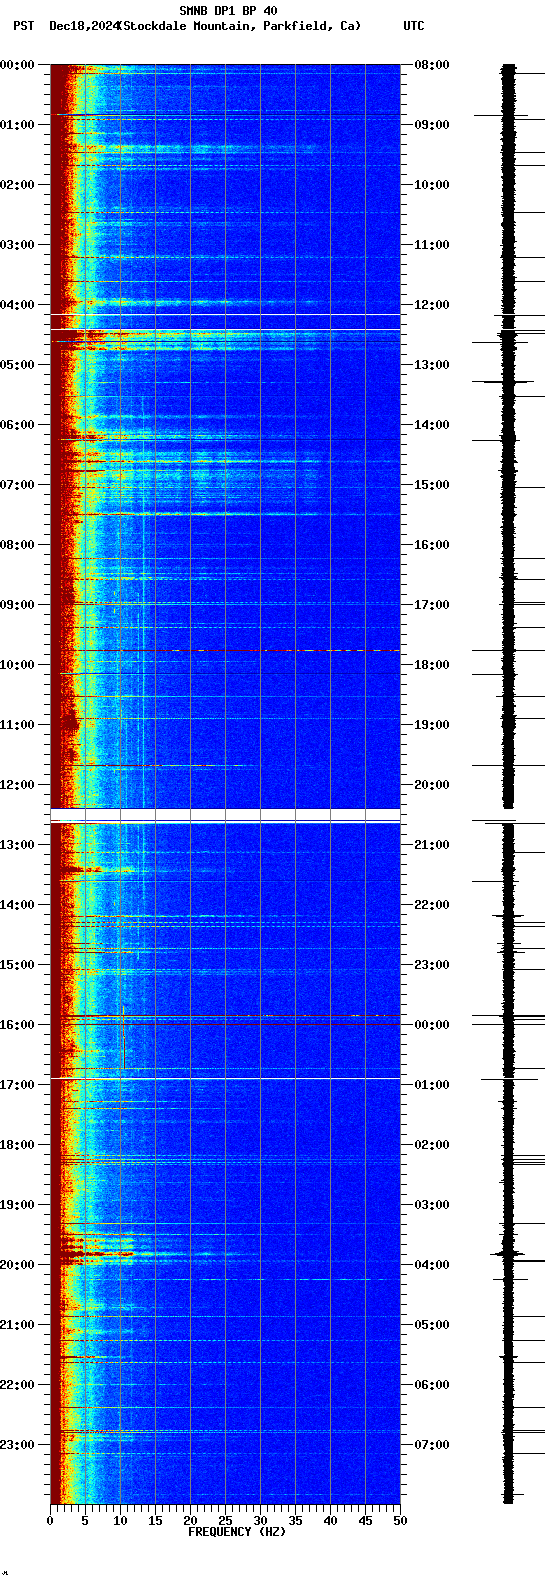
Task: Click the "18:00" UTC label on right axis
Action: click(x=432, y=665)
